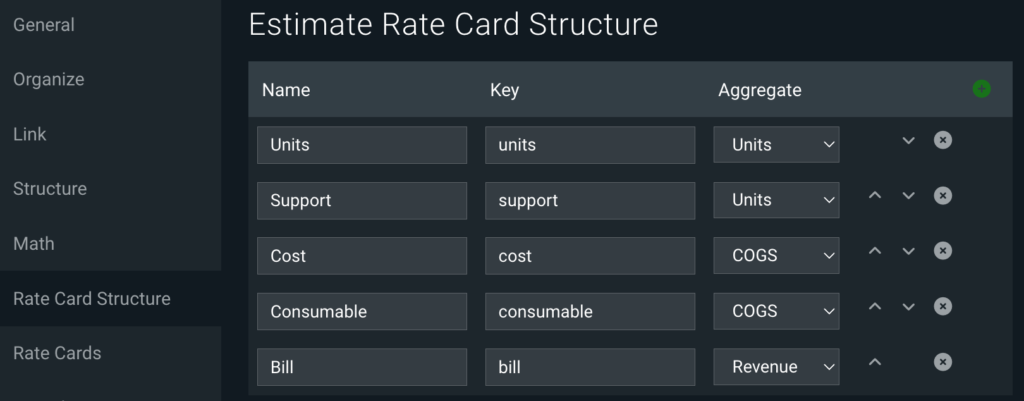The height and width of the screenshot is (401, 1024).
Task: Click the support key input field
Action: [x=590, y=200]
